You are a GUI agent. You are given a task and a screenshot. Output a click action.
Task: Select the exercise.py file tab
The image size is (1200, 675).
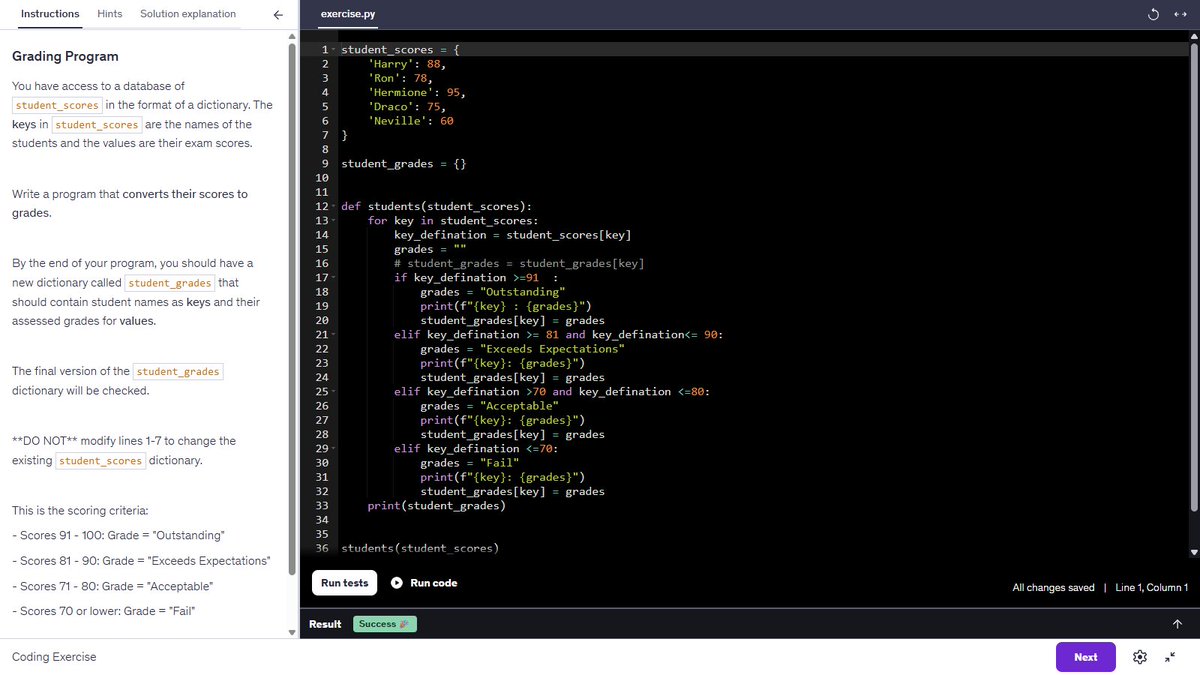(348, 15)
